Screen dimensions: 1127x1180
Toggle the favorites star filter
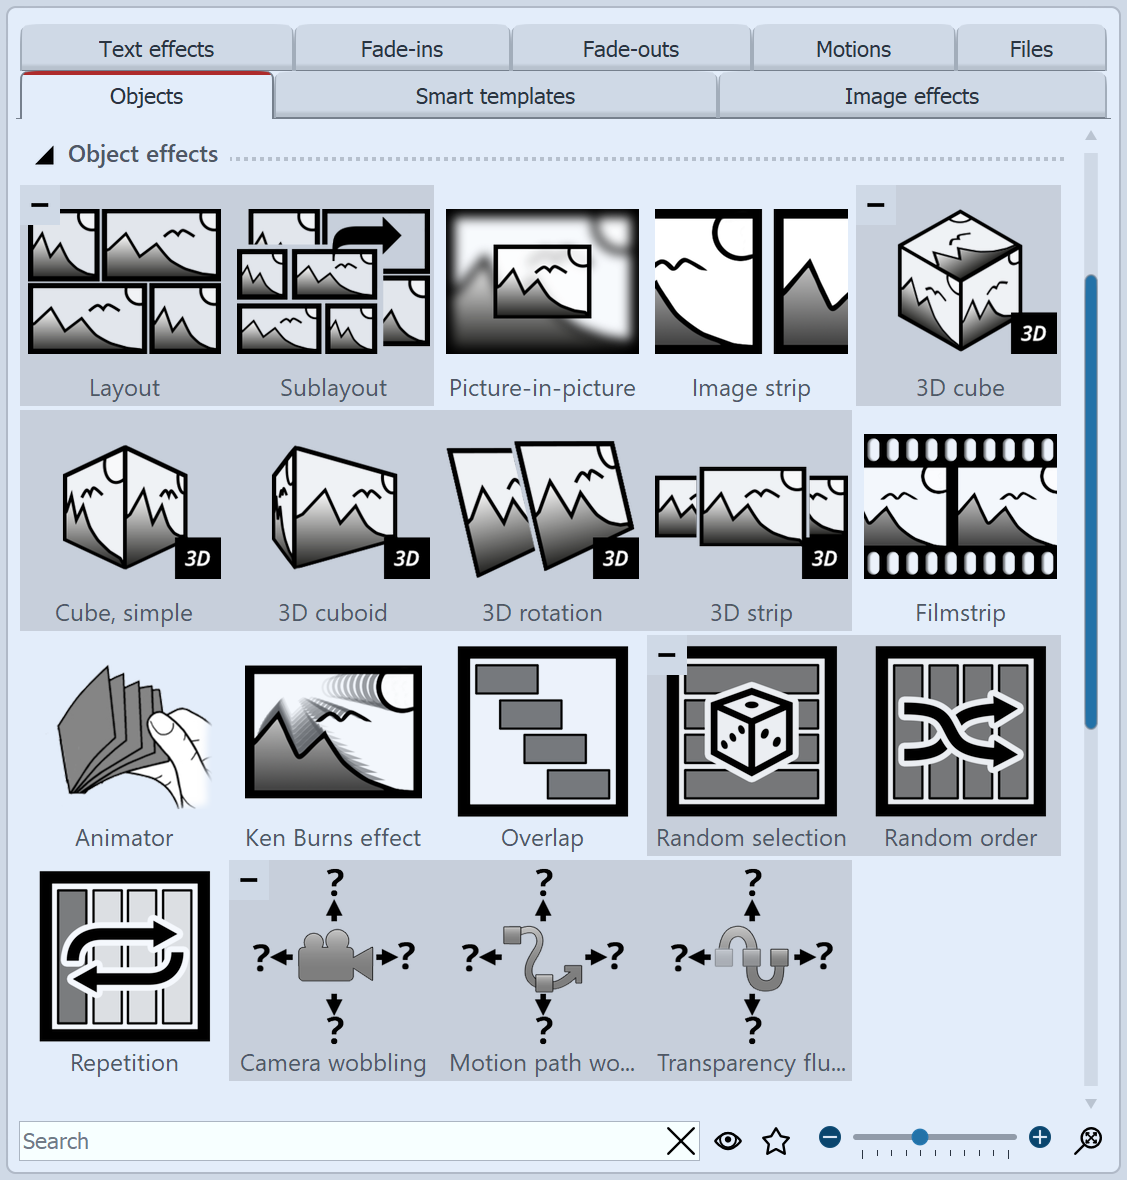click(x=774, y=1140)
